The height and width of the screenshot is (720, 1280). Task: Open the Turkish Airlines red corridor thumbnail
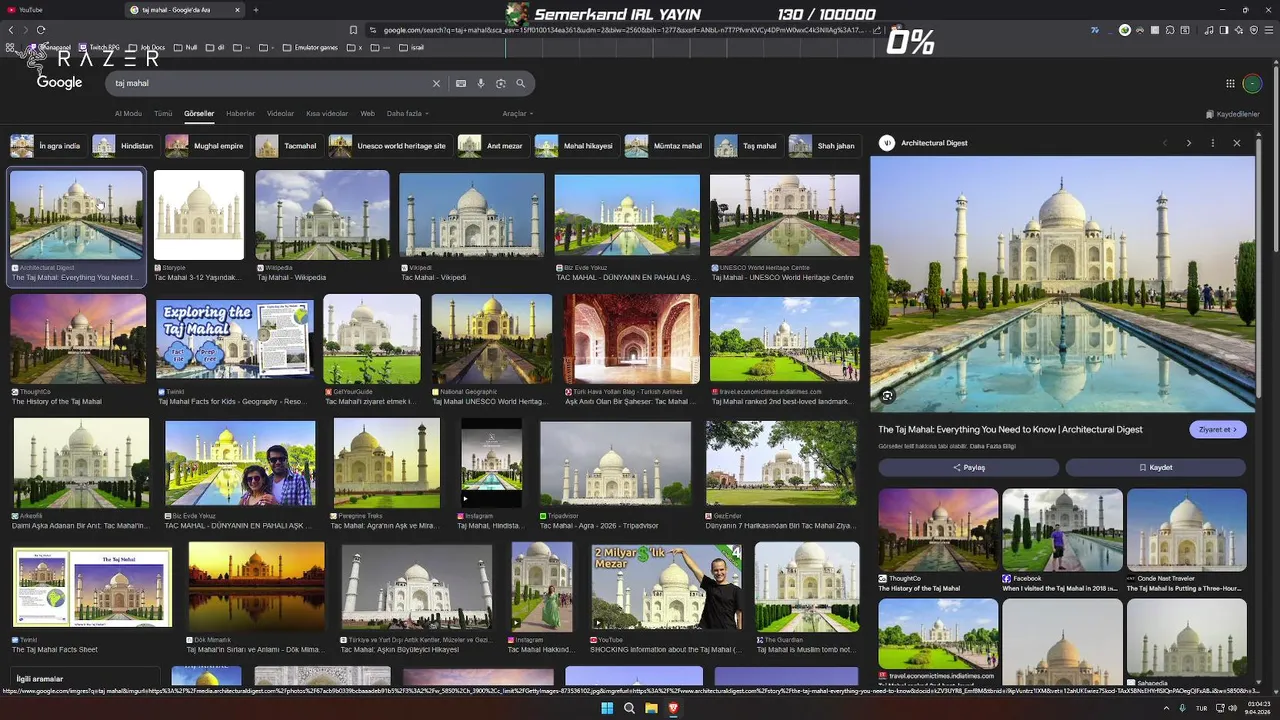[631, 339]
